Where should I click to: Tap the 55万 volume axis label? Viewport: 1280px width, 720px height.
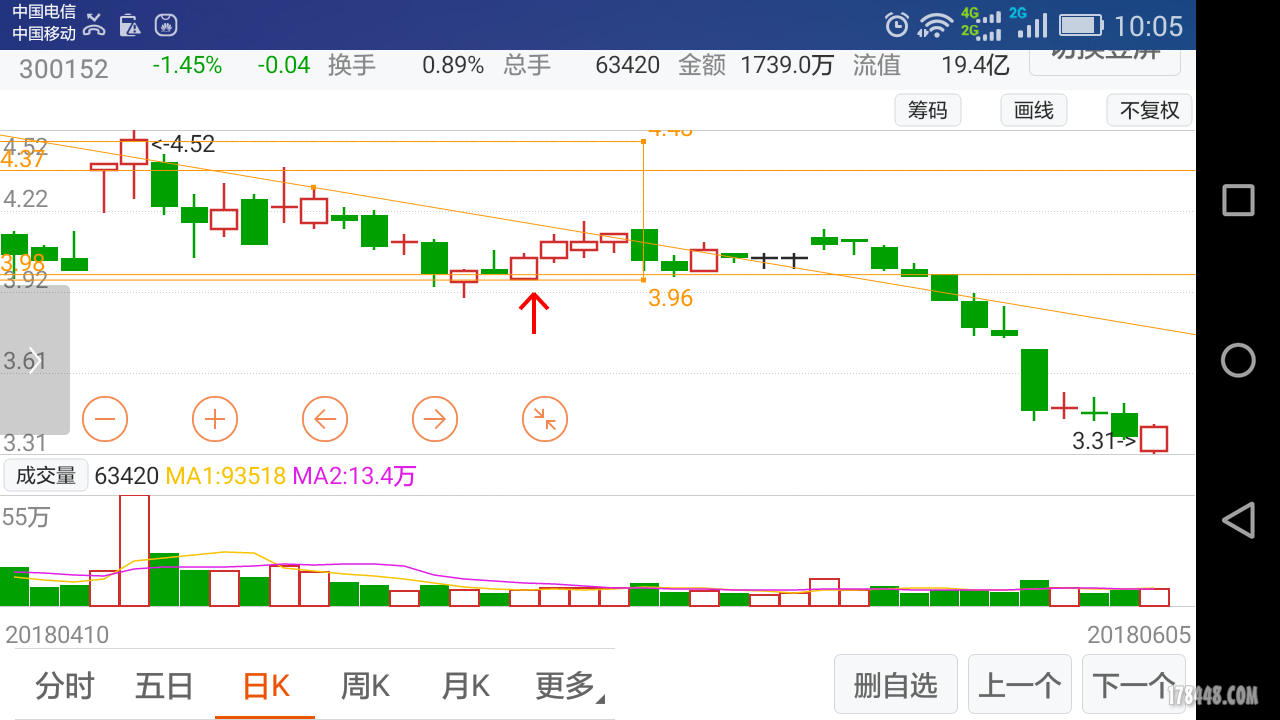coord(27,518)
